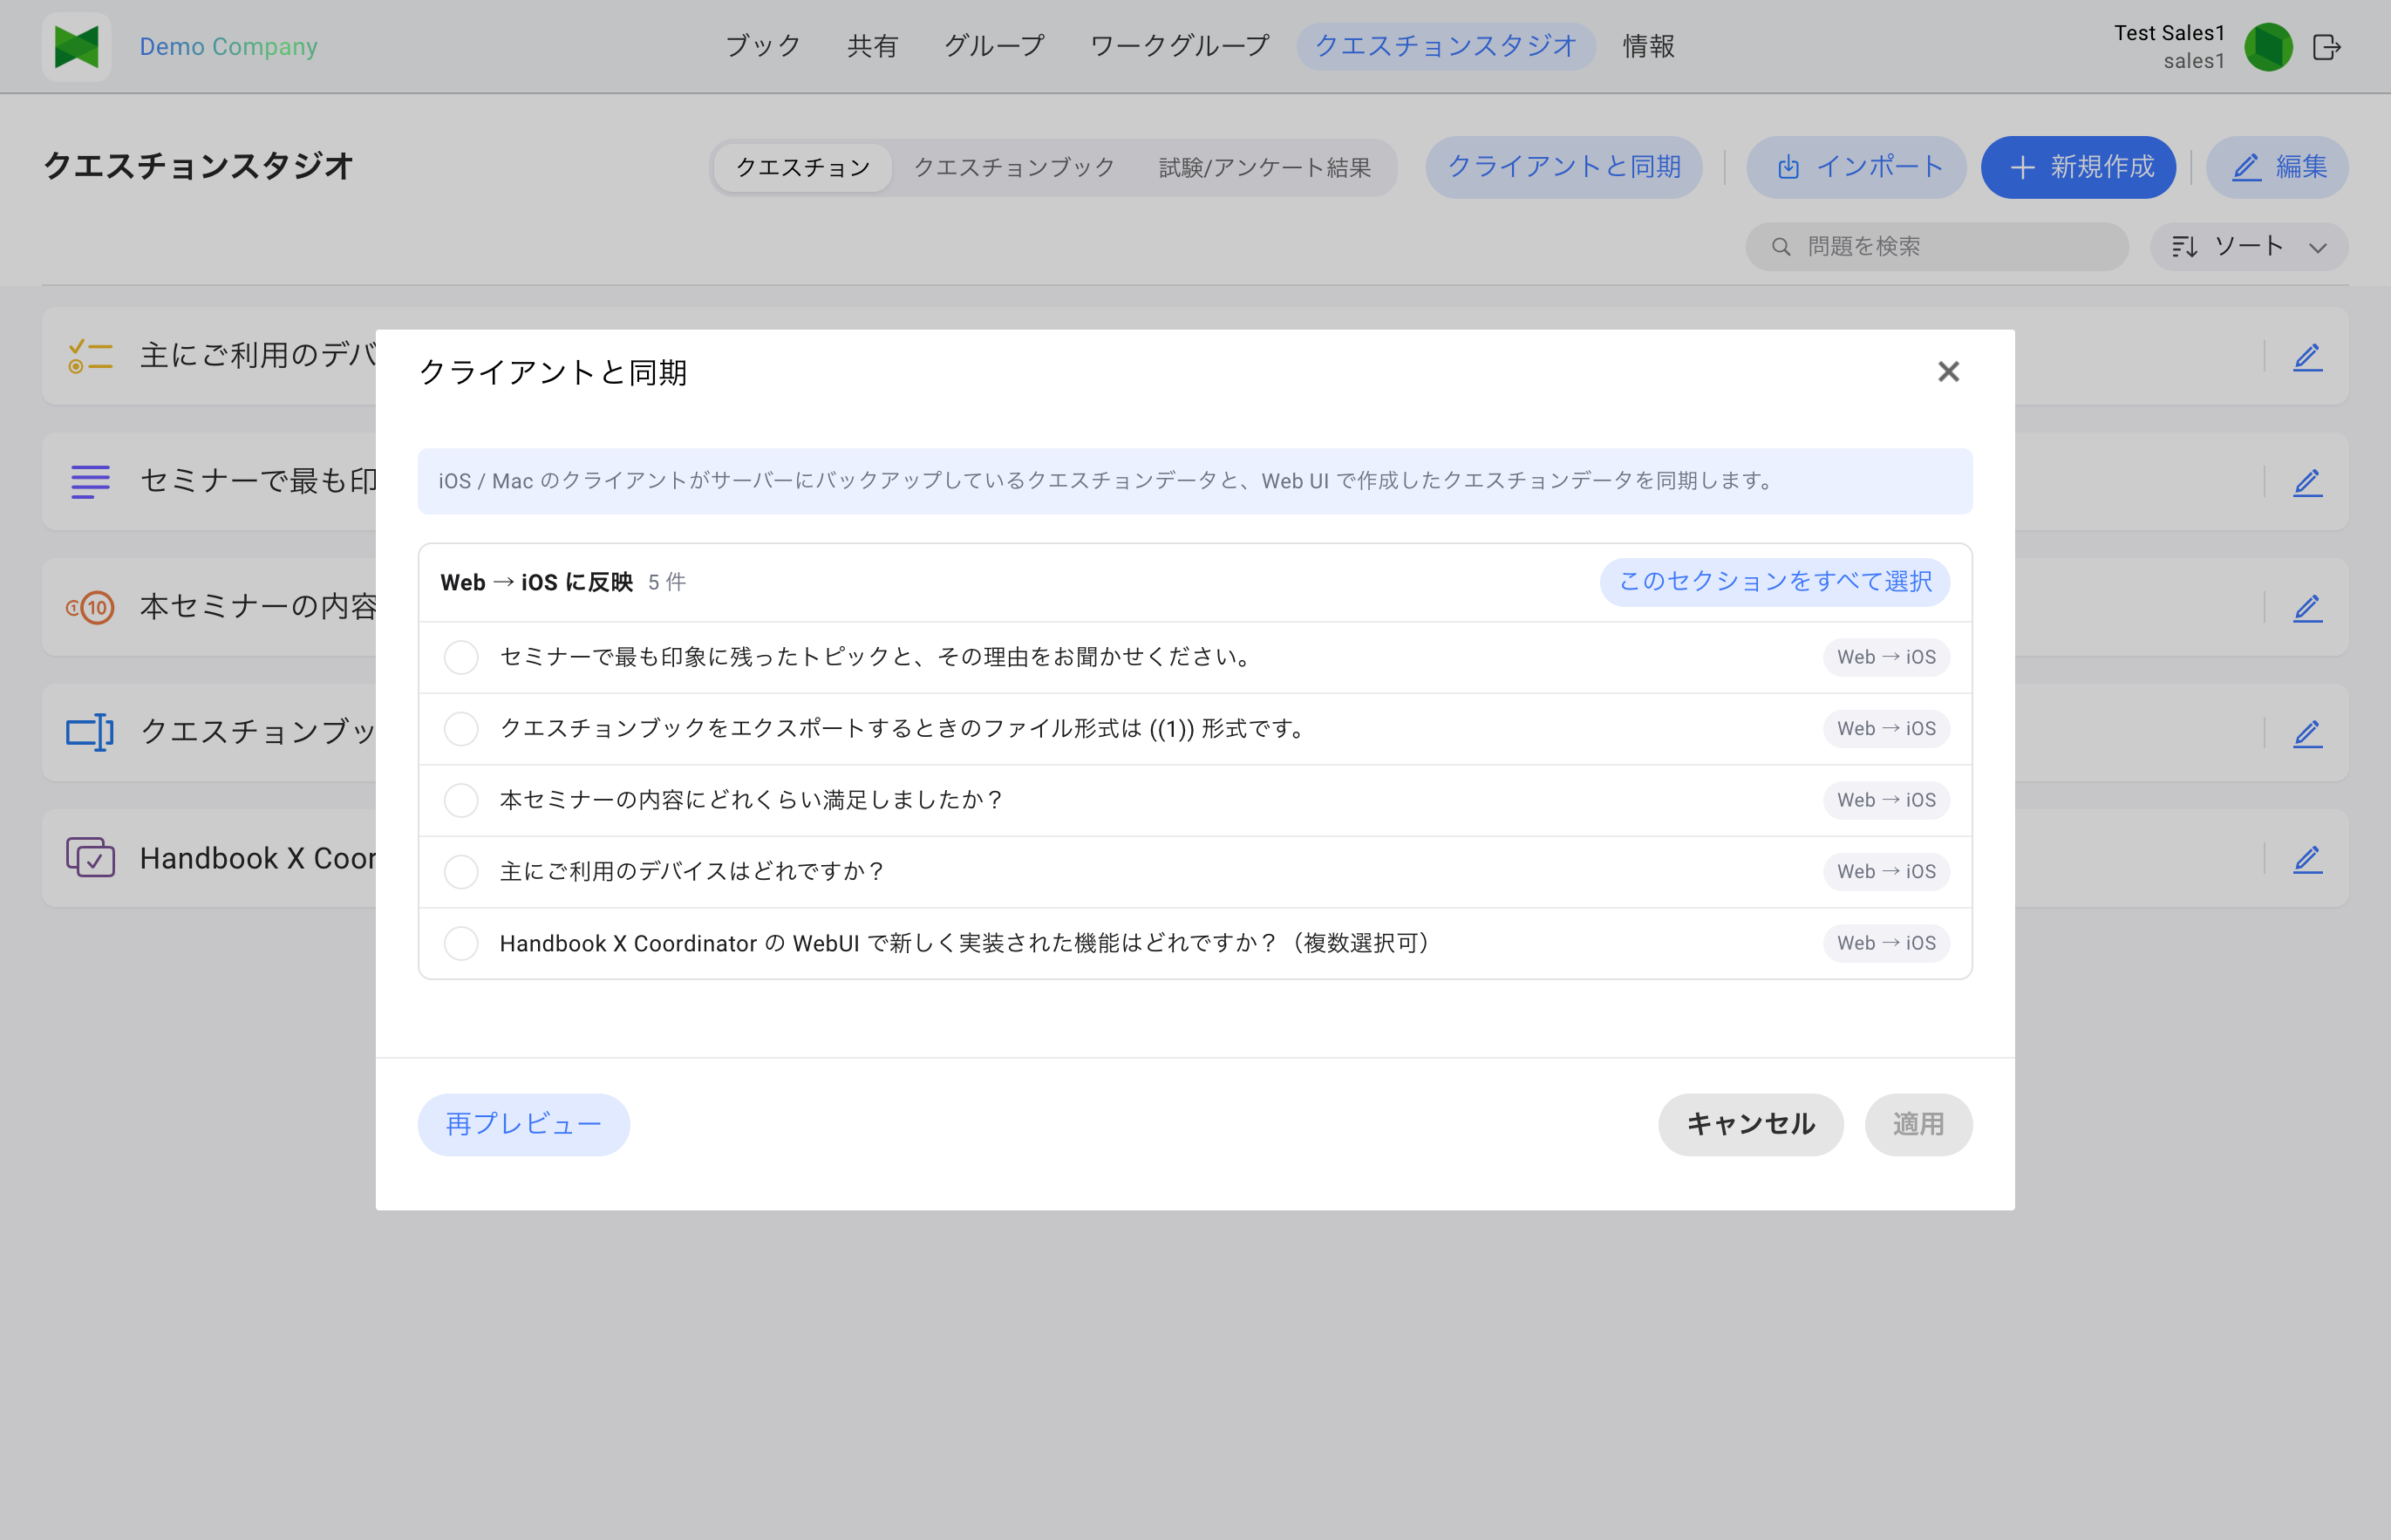
Task: Switch to the 試験/アンケート結果 tab
Action: pos(1265,168)
